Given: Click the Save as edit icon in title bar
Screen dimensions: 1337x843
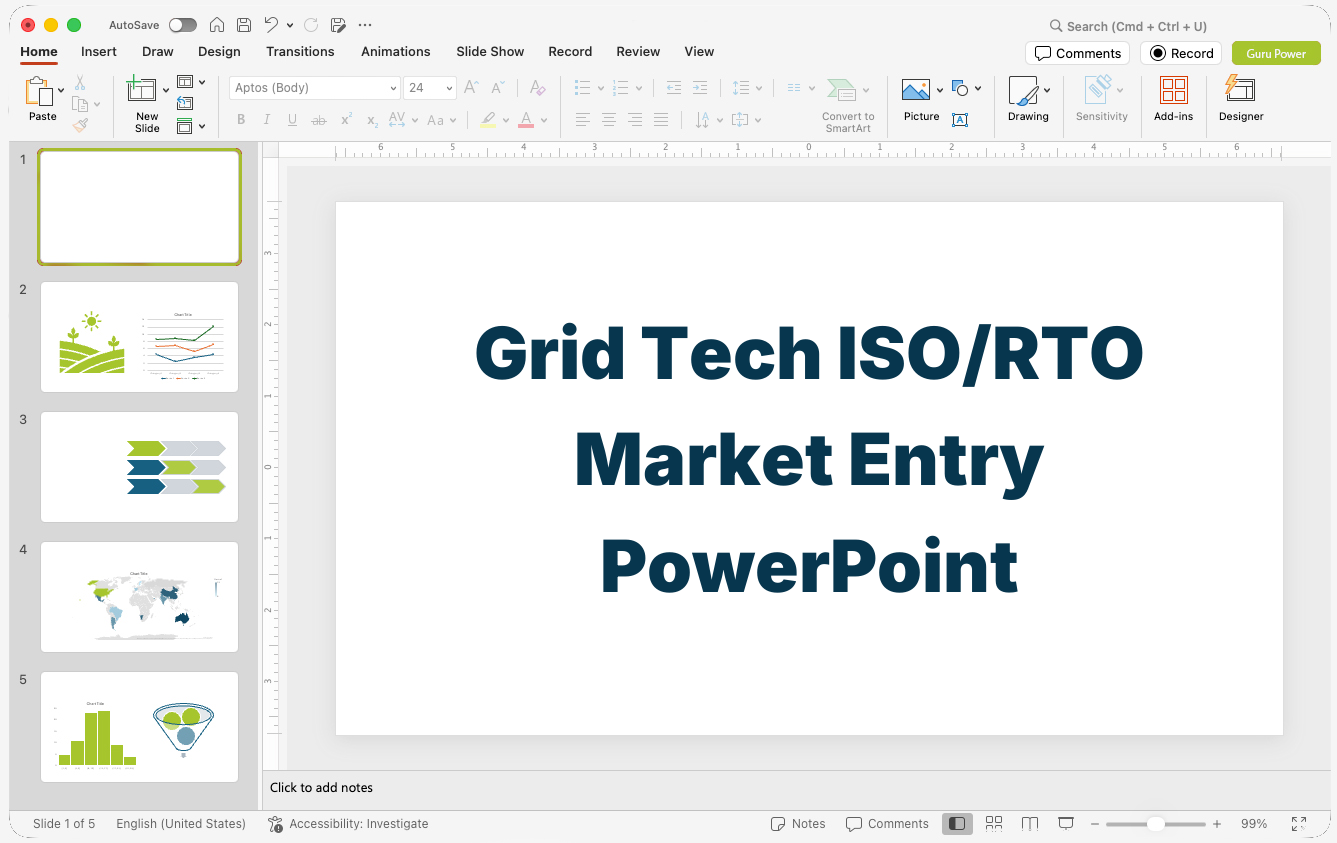Looking at the screenshot, I should click(338, 25).
